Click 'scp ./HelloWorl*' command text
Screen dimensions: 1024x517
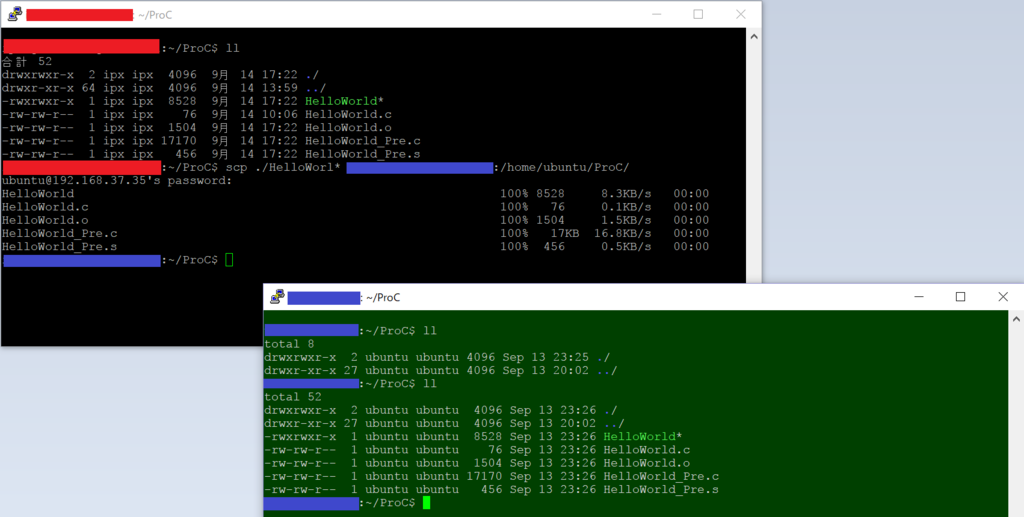283,168
